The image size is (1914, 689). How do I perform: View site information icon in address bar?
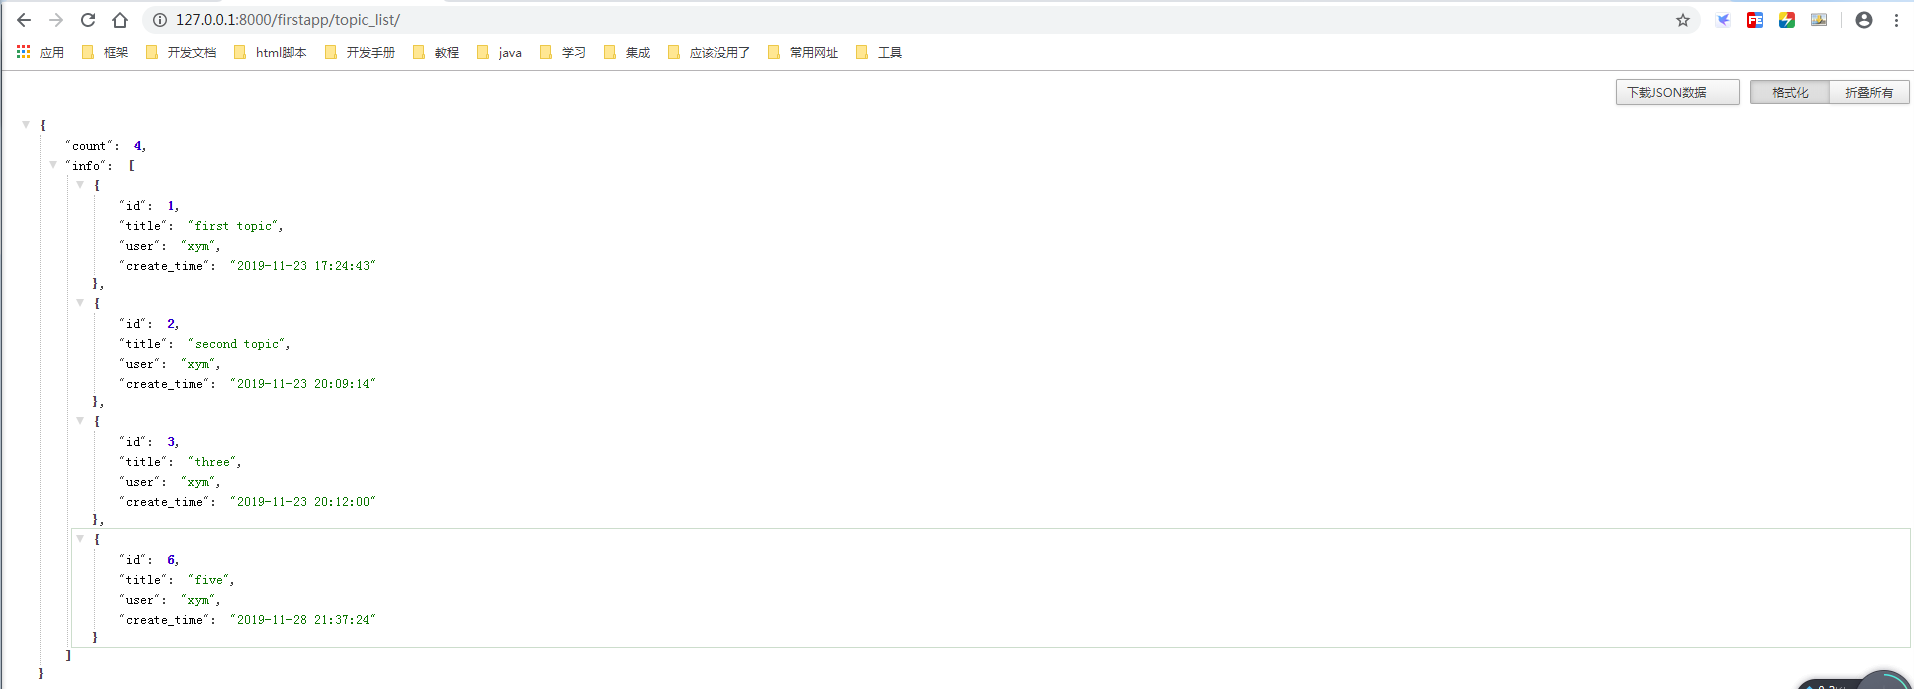click(x=160, y=20)
